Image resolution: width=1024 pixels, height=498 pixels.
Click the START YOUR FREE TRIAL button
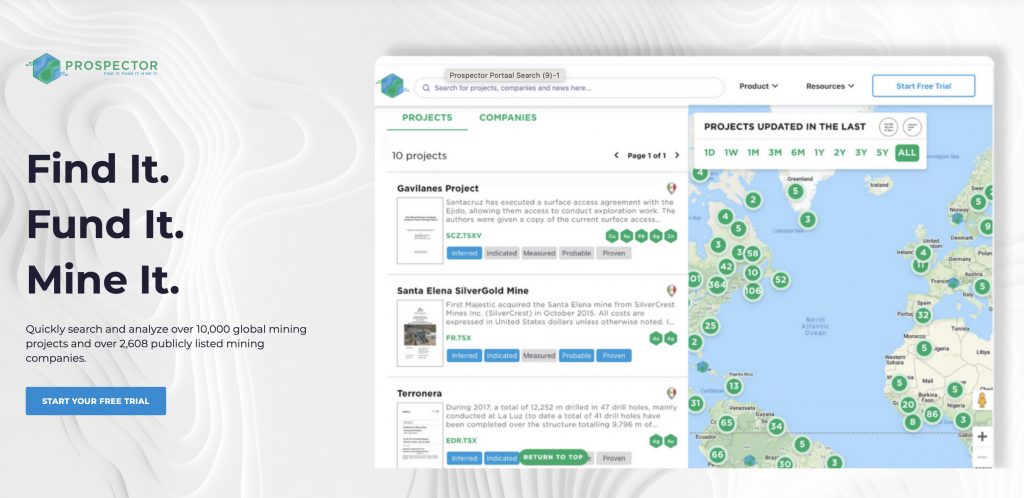point(96,401)
